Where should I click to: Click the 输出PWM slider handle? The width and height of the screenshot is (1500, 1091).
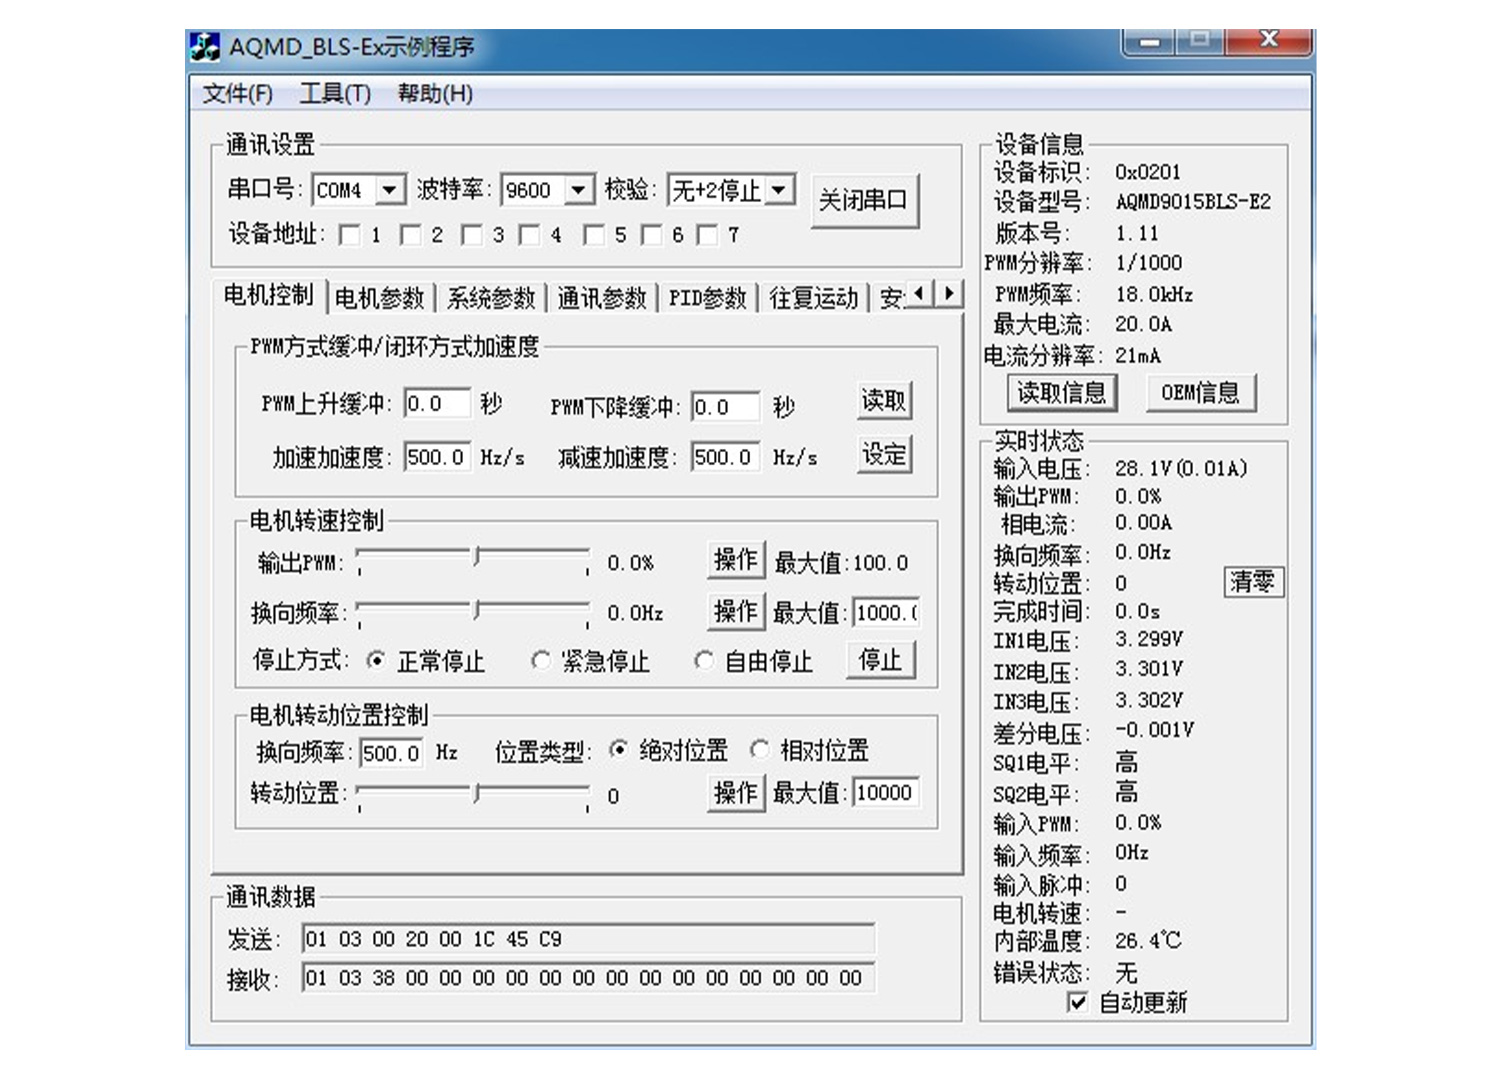click(479, 557)
